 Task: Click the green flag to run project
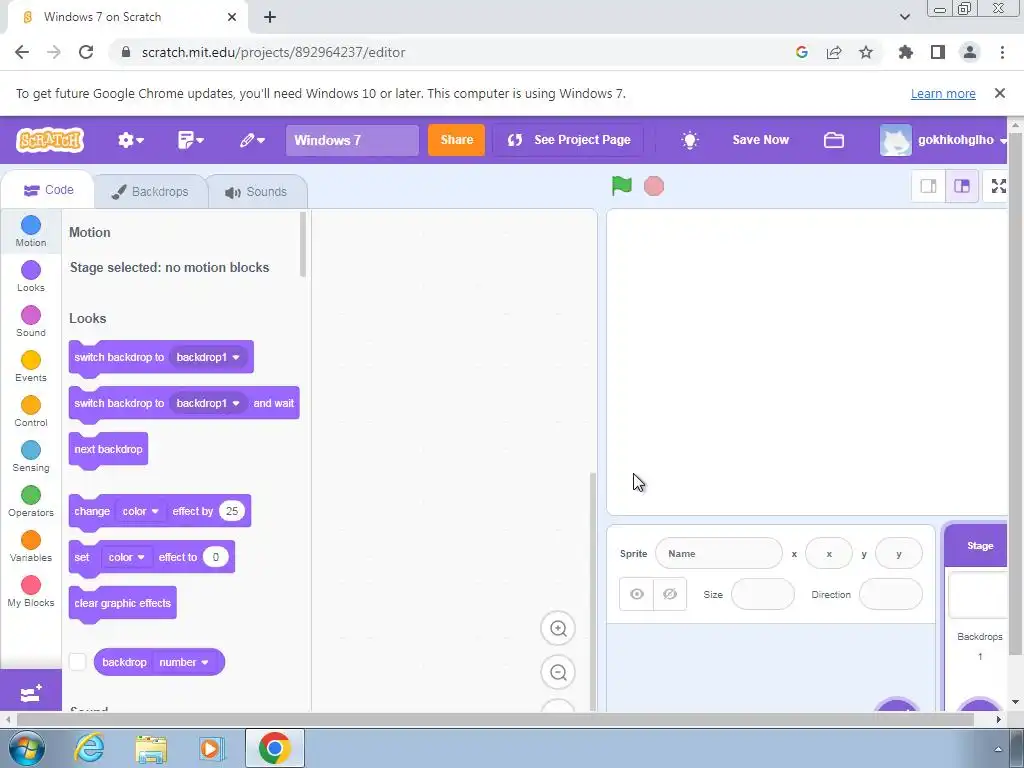point(621,186)
